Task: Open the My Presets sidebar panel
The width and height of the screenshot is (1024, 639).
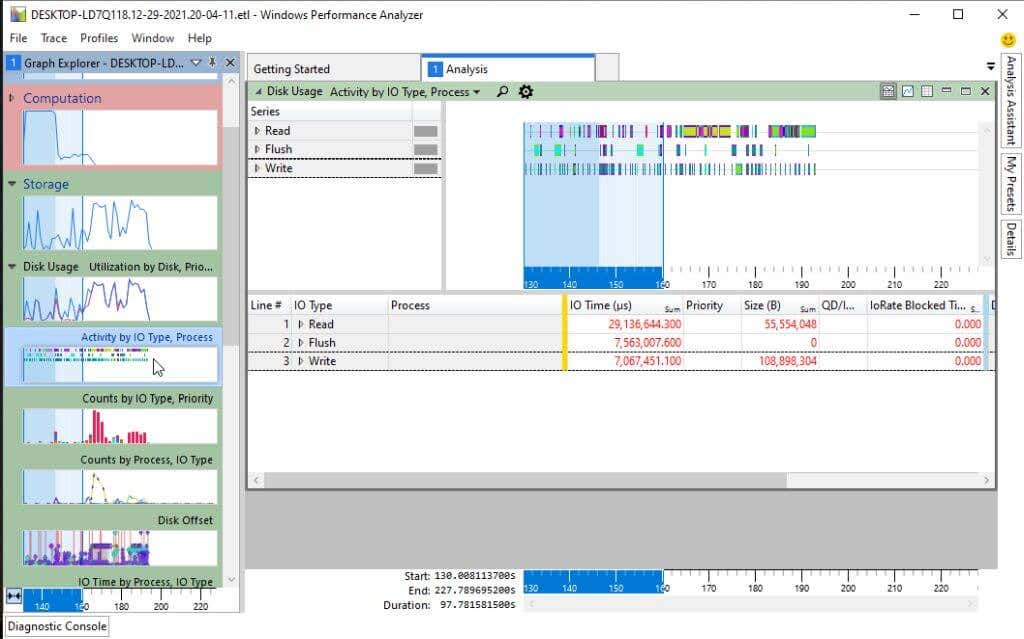Action: pyautogui.click(x=1010, y=184)
